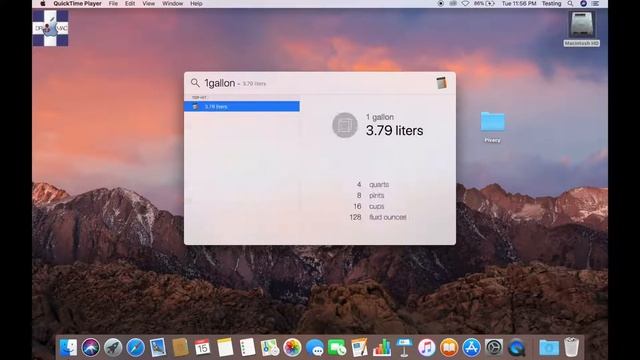Open the Help menu
640x360 pixels.
[x=196, y=4]
